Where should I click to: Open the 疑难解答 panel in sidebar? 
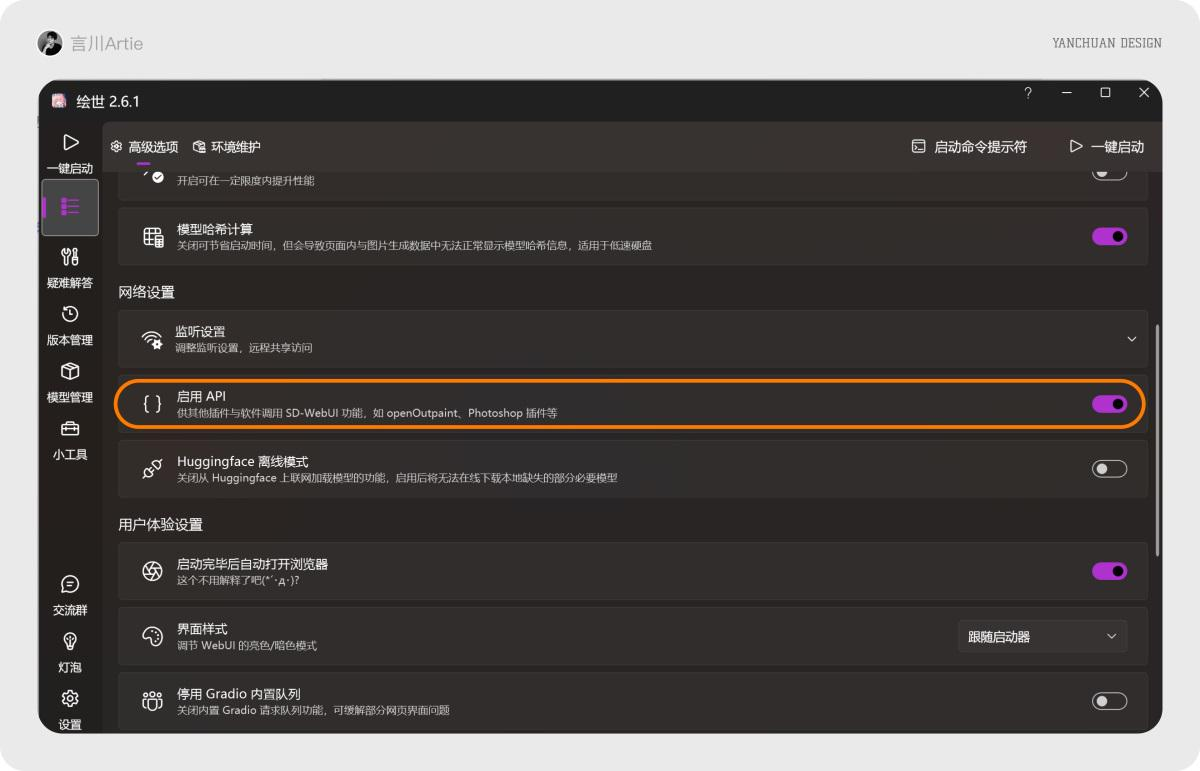click(x=70, y=267)
